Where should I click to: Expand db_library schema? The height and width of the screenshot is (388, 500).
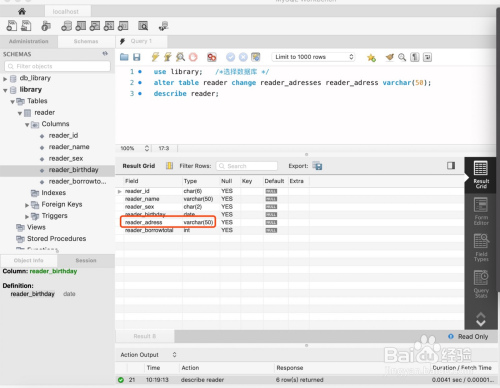(5, 79)
